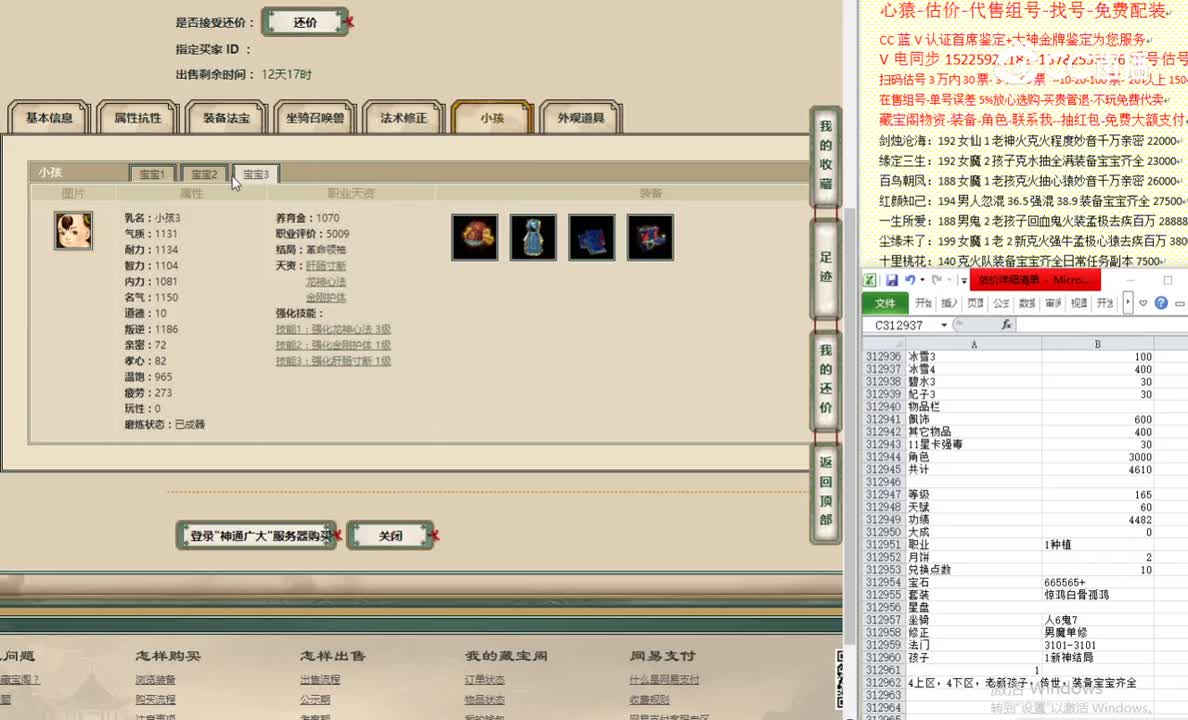Open the Name Box dropdown arrow
This screenshot has height=720, width=1188.
[943, 324]
